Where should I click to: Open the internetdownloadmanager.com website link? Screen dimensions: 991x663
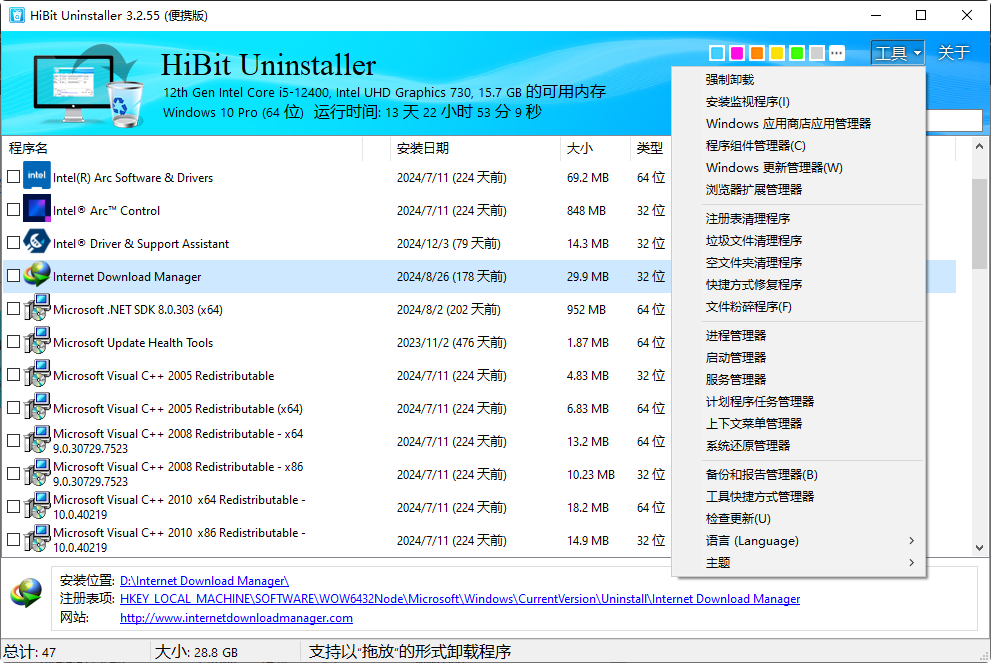tap(235, 618)
